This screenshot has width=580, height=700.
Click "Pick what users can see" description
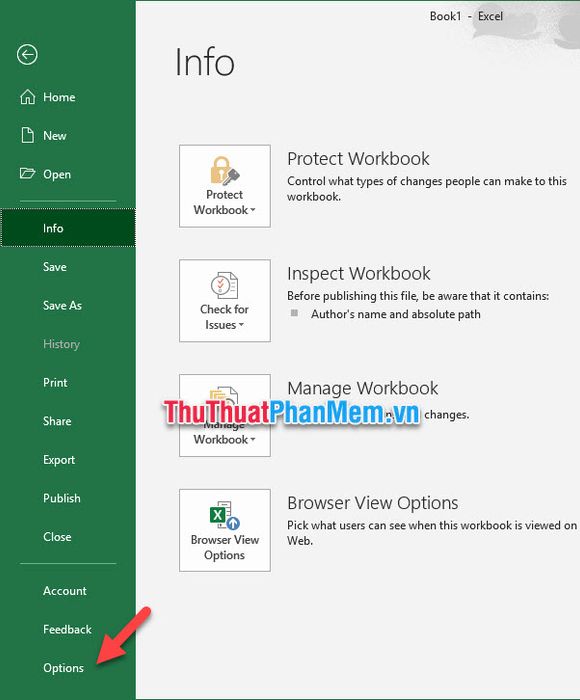click(x=432, y=533)
